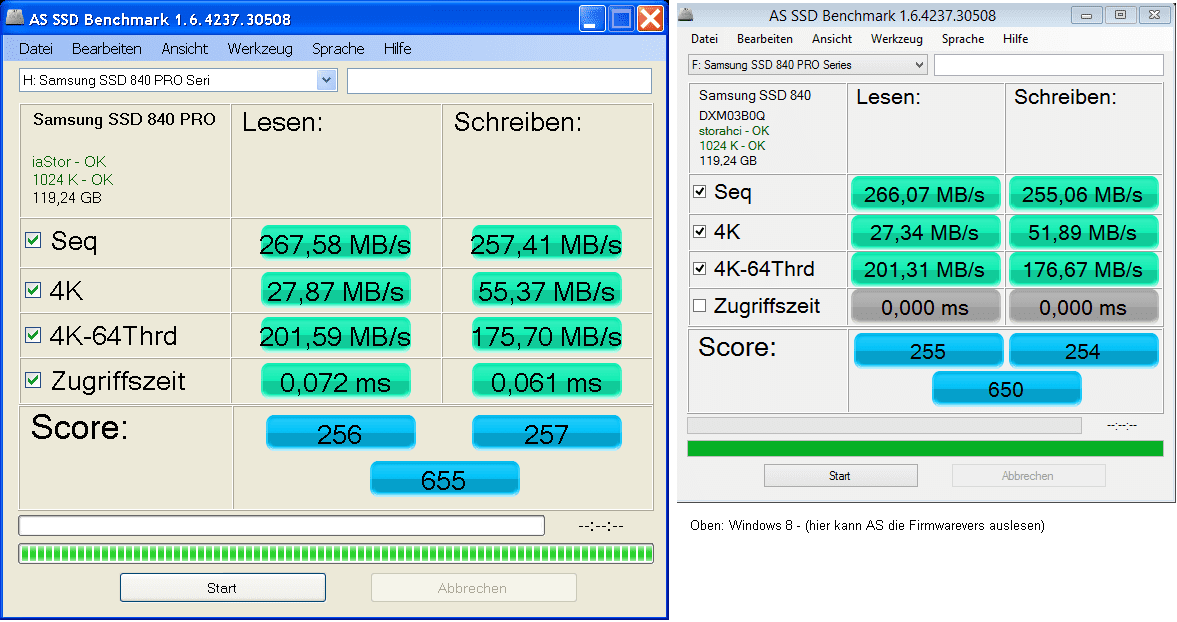Open Bearbeiten menu in right window

765,39
